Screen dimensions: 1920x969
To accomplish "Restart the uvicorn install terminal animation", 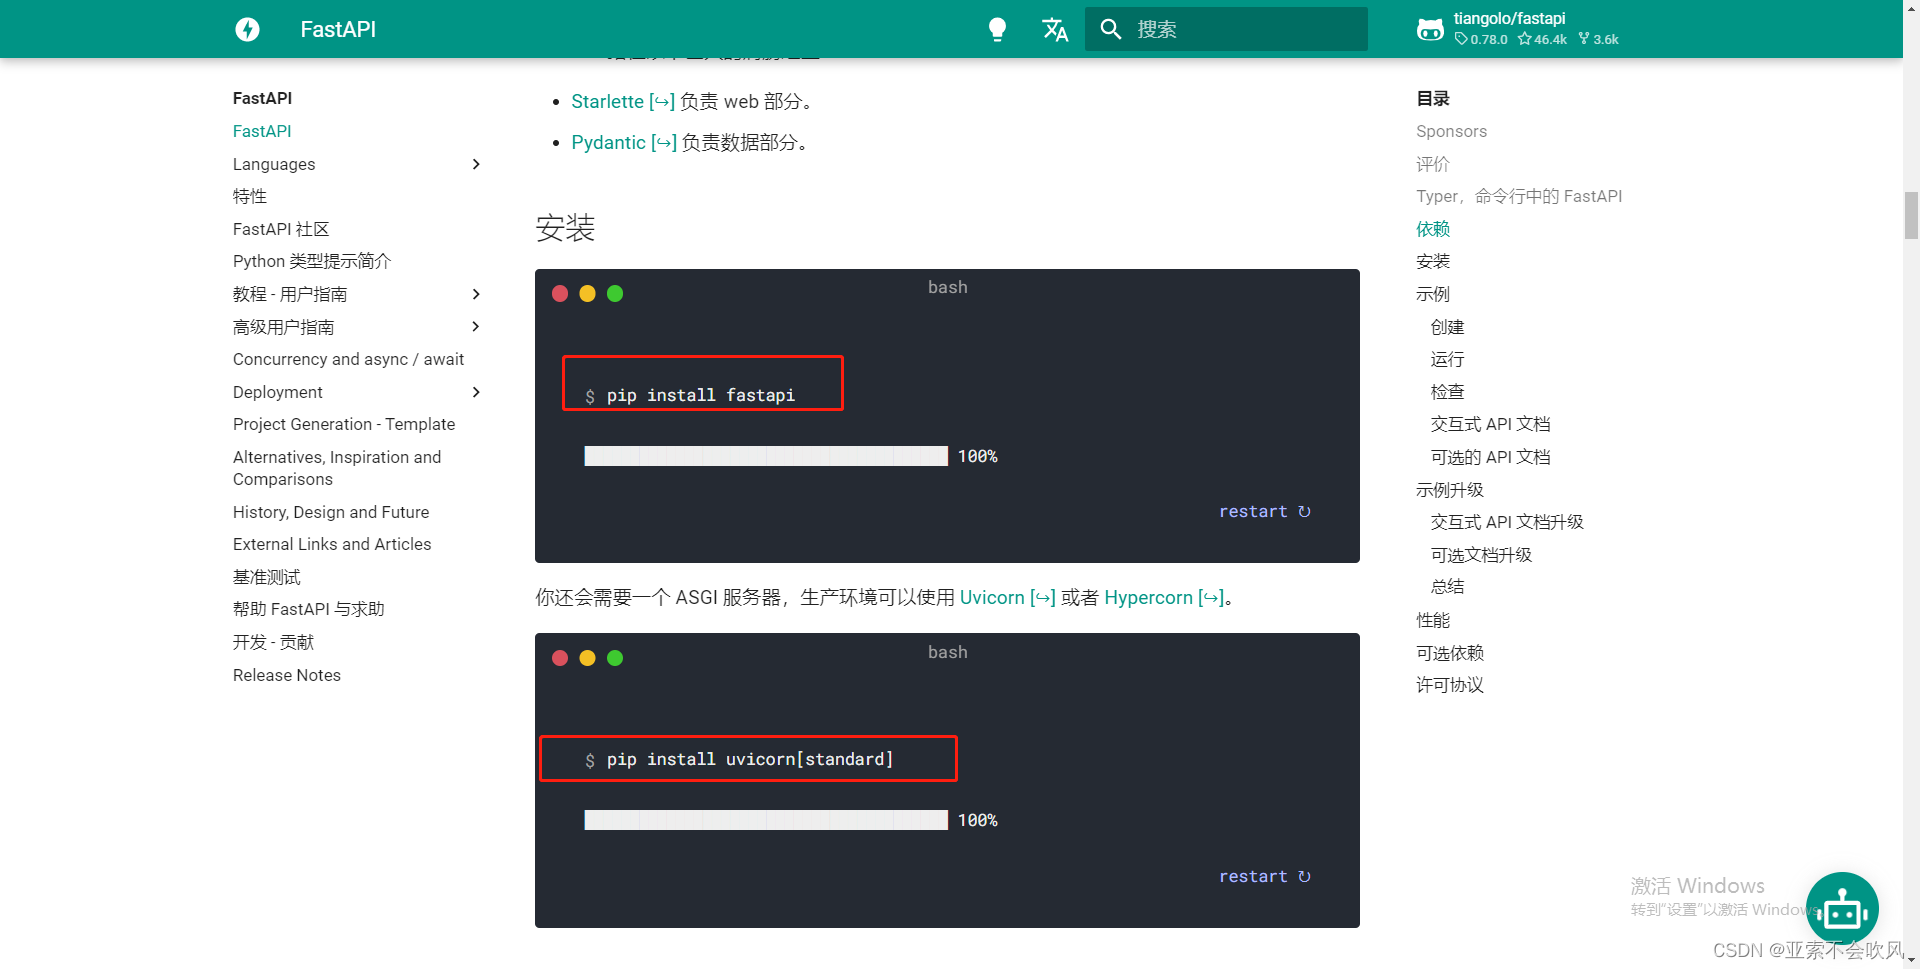I will click(x=1264, y=876).
